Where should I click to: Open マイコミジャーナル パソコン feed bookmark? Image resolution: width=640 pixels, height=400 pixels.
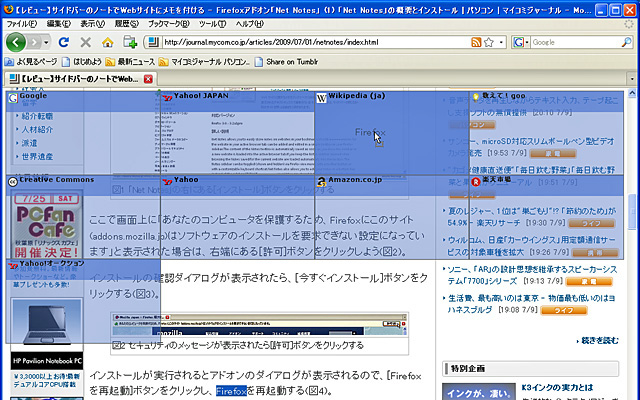[x=204, y=62]
